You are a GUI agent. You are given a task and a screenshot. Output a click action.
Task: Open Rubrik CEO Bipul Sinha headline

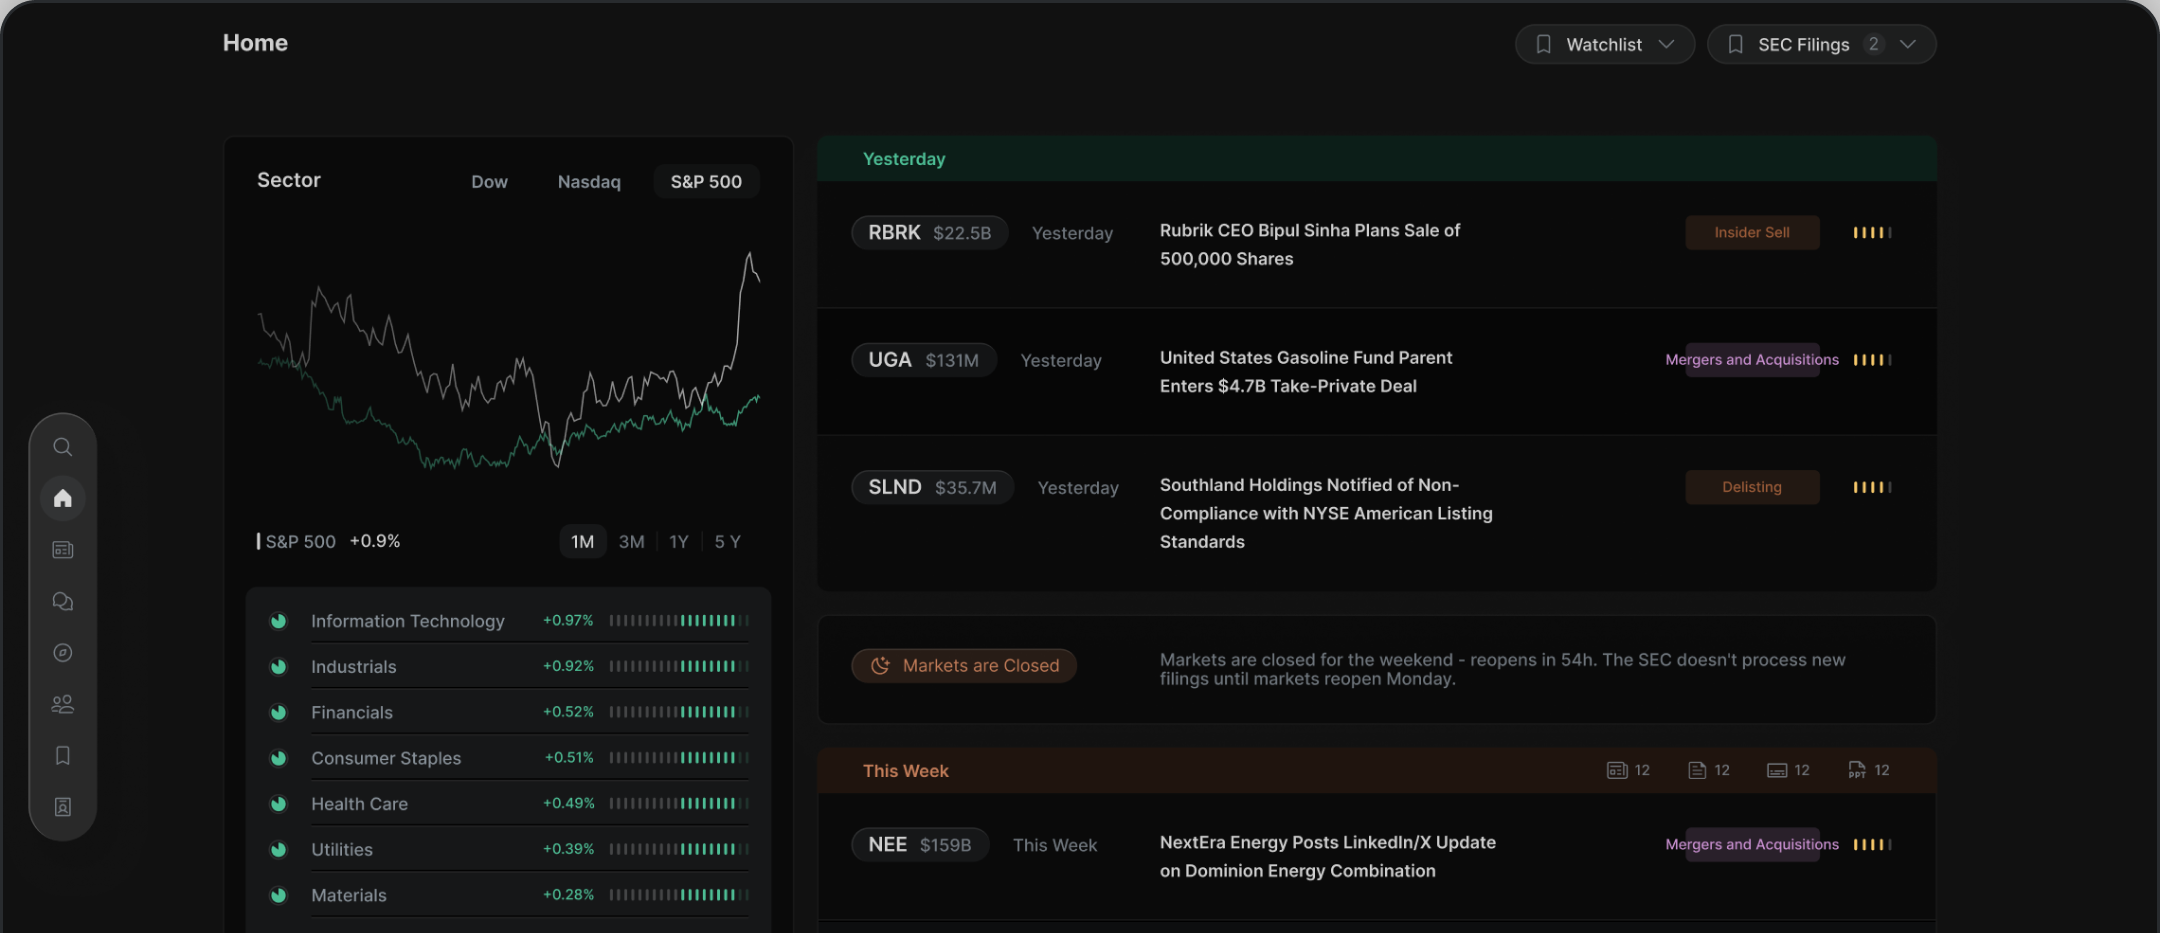click(x=1309, y=245)
